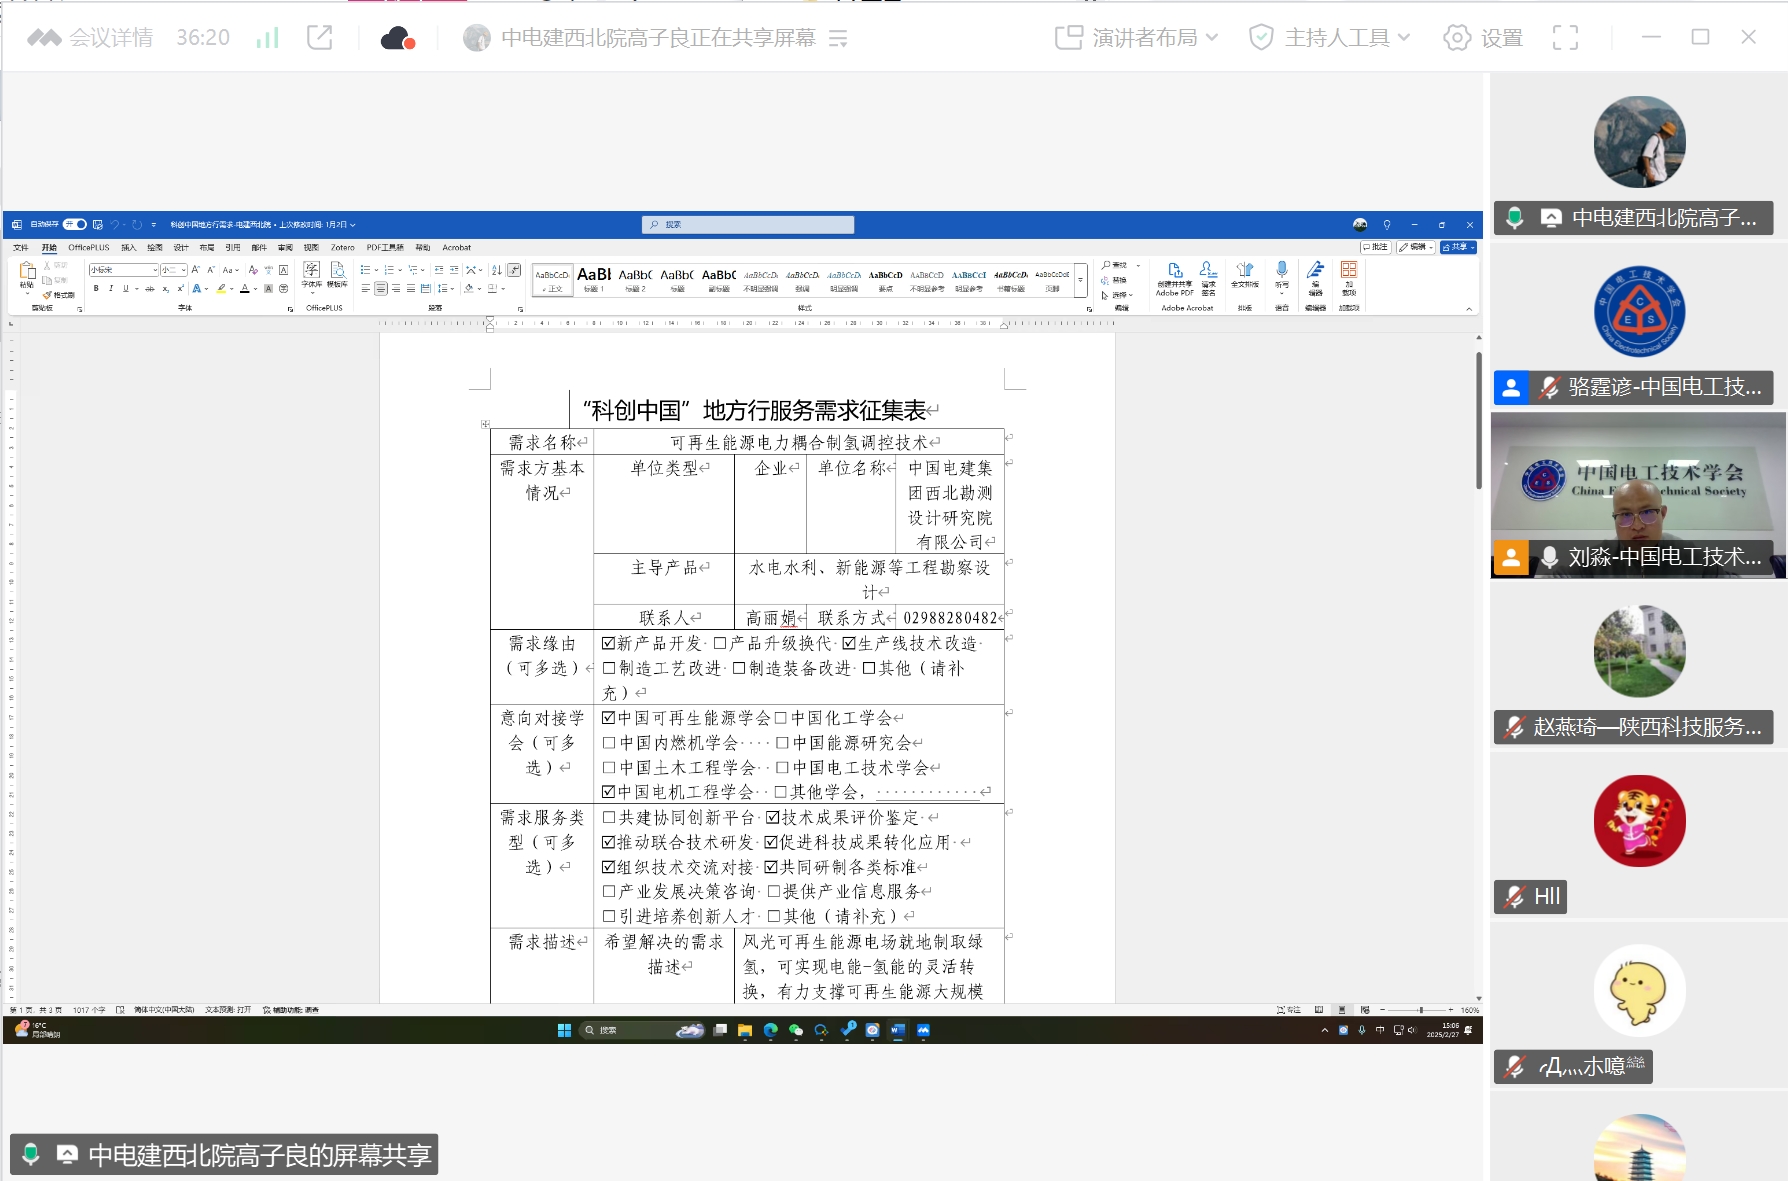This screenshot has width=1788, height=1181.
Task: Uncheck the 新产品开发 checkbox
Action: click(608, 643)
